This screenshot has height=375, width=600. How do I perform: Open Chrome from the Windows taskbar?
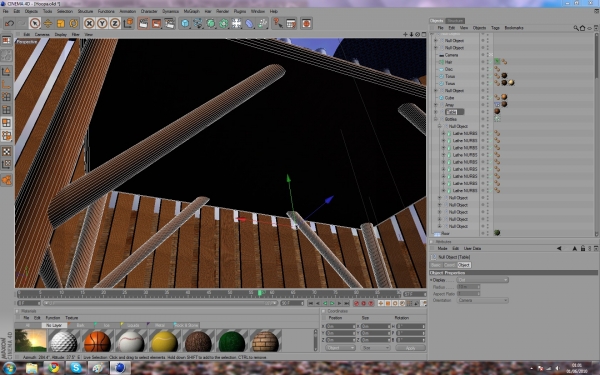point(54,368)
